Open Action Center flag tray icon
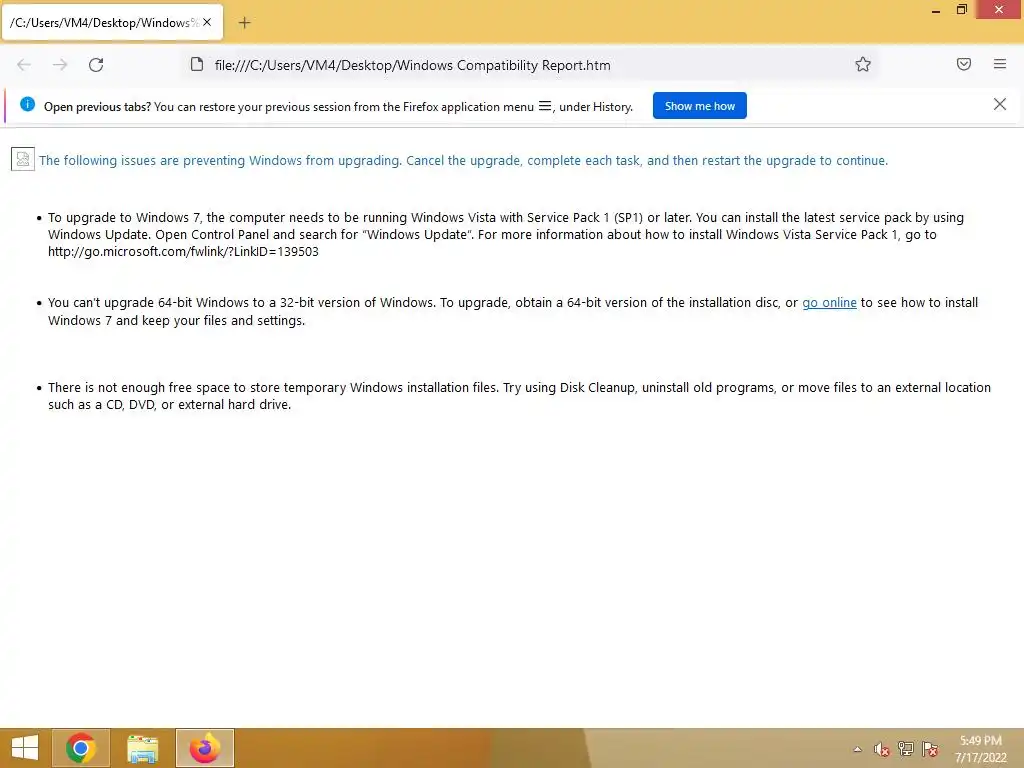Image resolution: width=1024 pixels, height=768 pixels. click(x=930, y=749)
